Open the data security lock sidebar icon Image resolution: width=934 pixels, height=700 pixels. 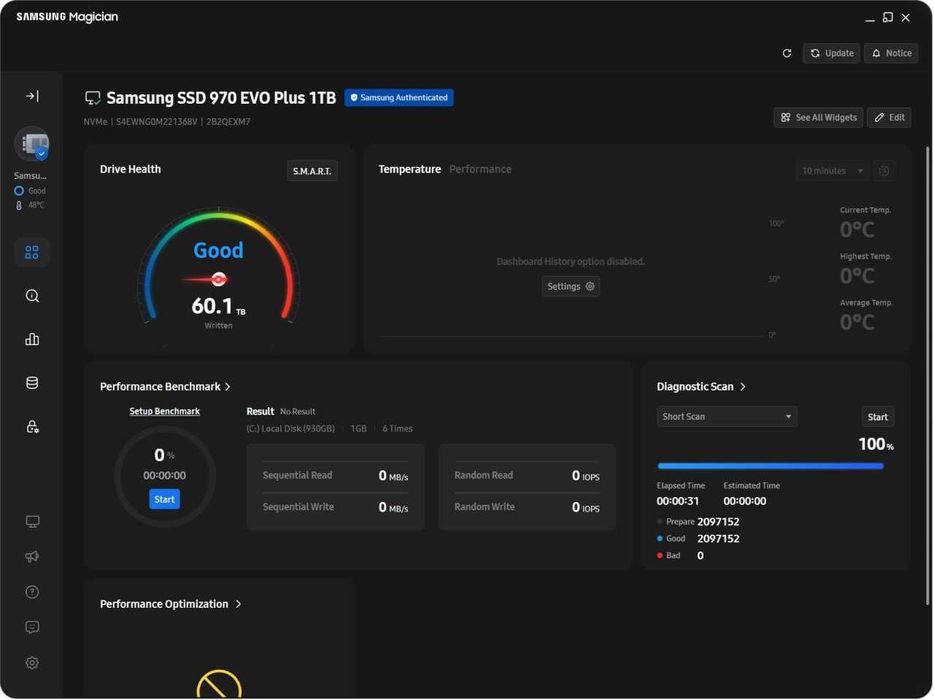[32, 427]
